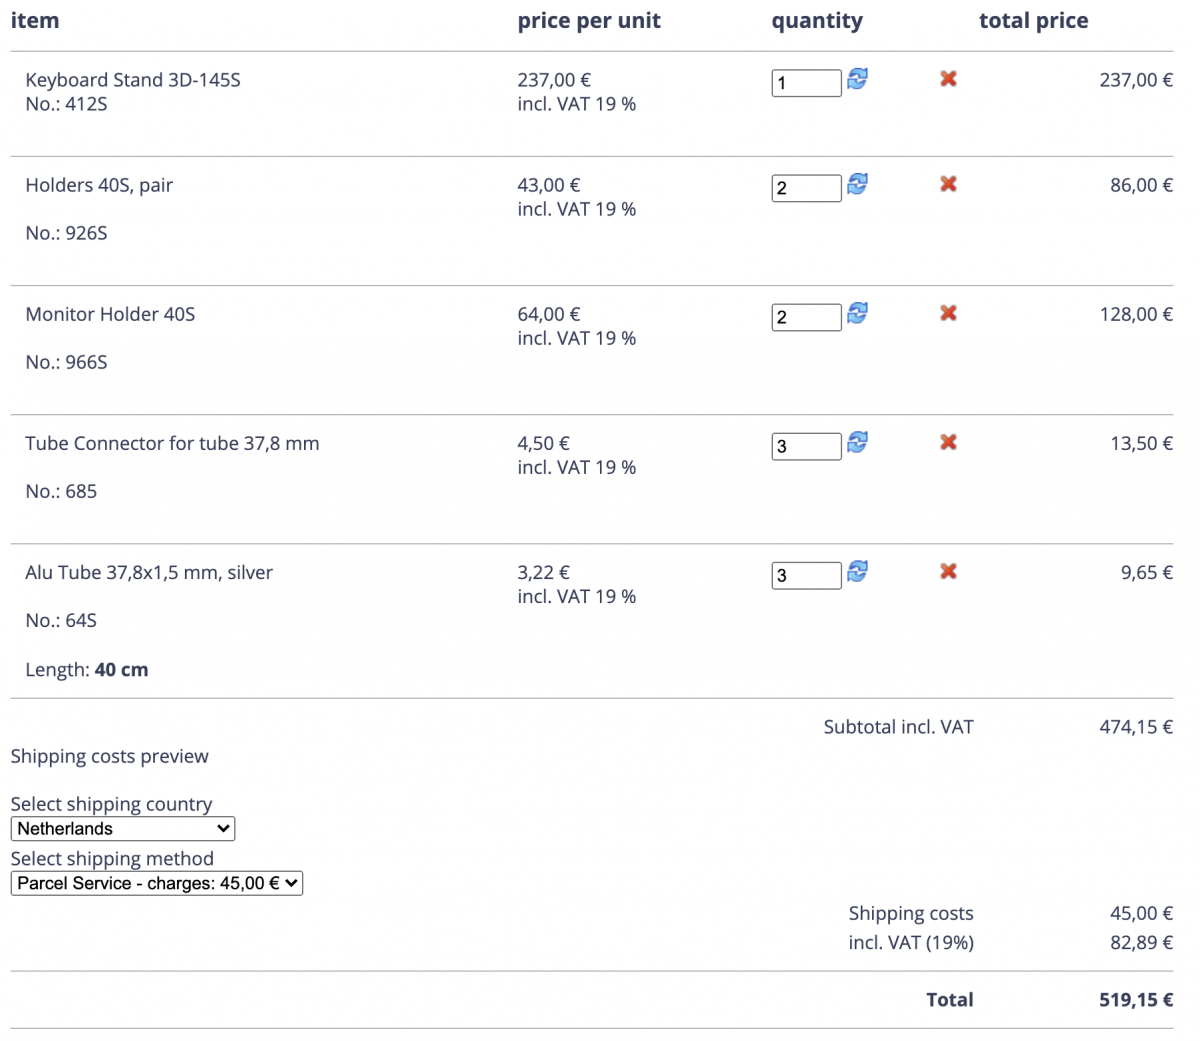1200x1041 pixels.
Task: Refresh quantity for Keyboard Stand 3D-145S
Action: 857,78
